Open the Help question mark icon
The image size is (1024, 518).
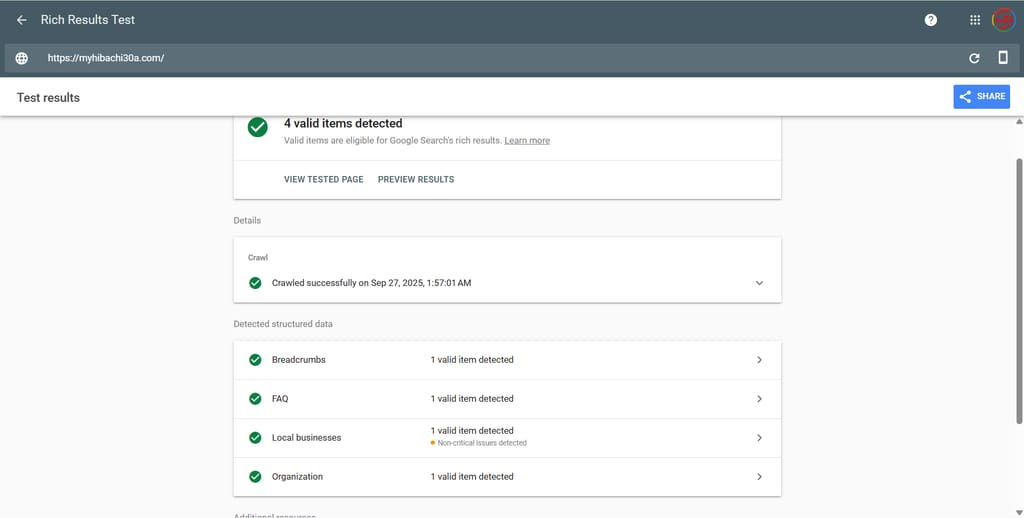[931, 20]
